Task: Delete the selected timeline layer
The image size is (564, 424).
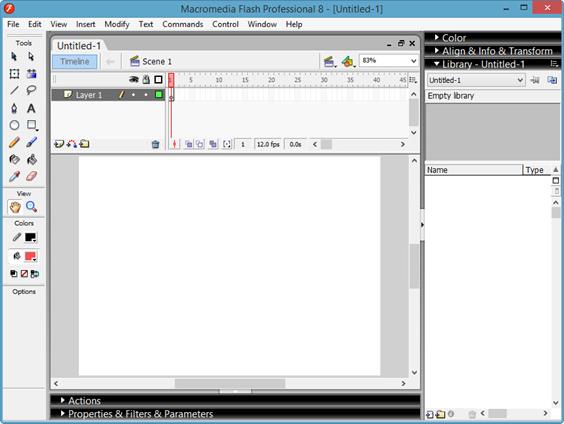Action: pyautogui.click(x=155, y=144)
